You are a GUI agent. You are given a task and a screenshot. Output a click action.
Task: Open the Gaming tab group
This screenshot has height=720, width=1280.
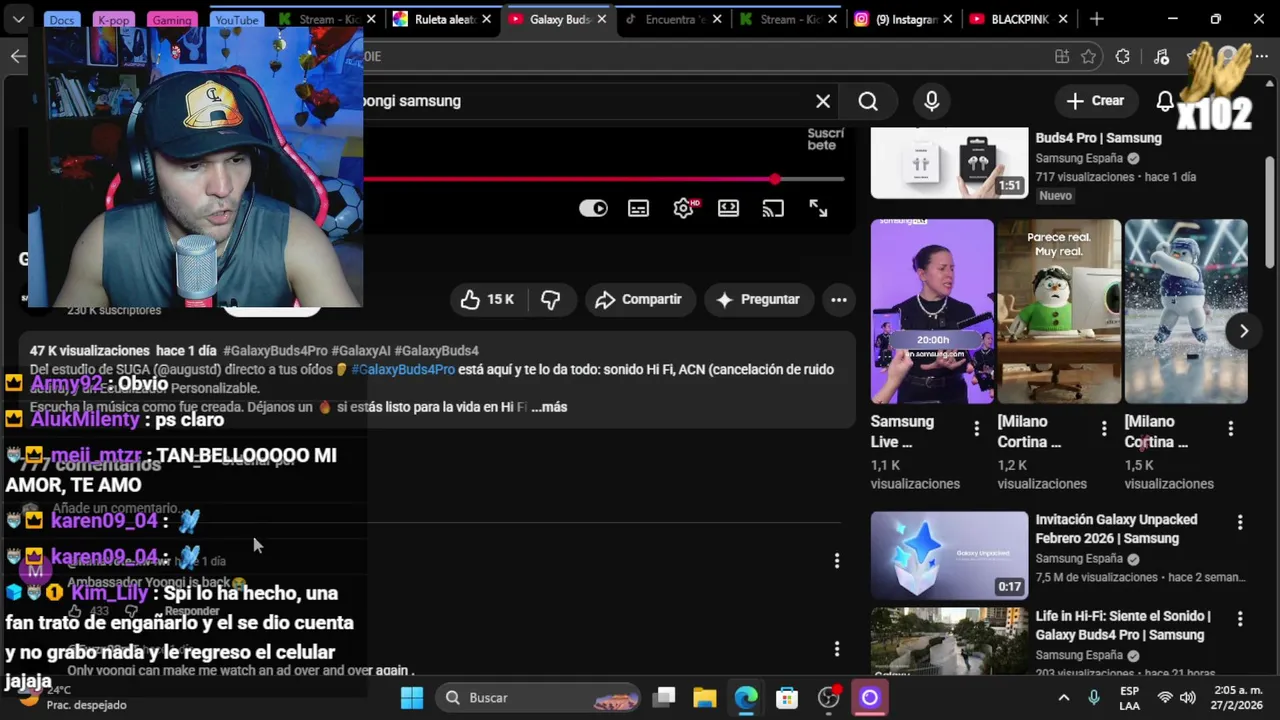click(x=171, y=20)
